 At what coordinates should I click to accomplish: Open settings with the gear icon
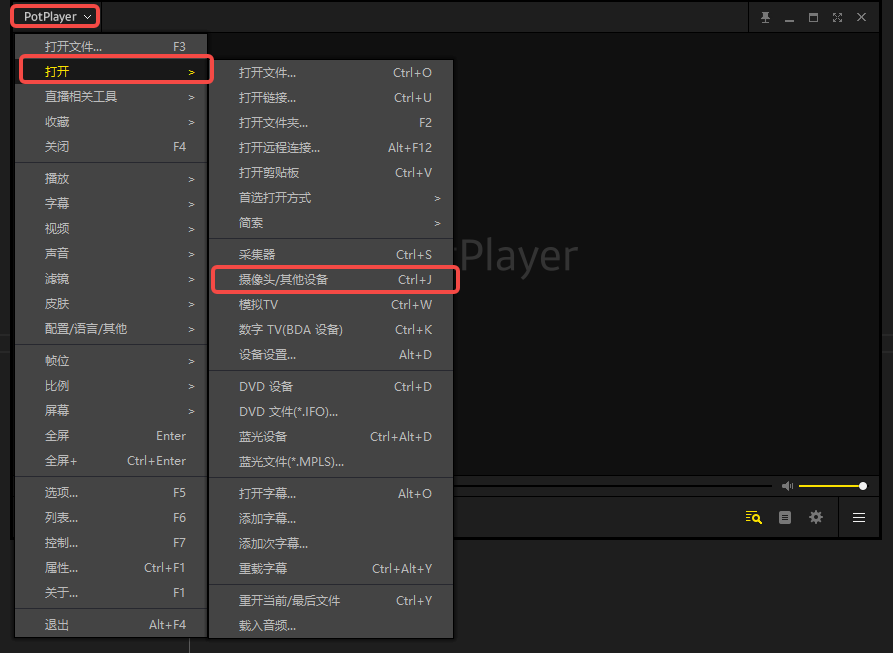[816, 517]
